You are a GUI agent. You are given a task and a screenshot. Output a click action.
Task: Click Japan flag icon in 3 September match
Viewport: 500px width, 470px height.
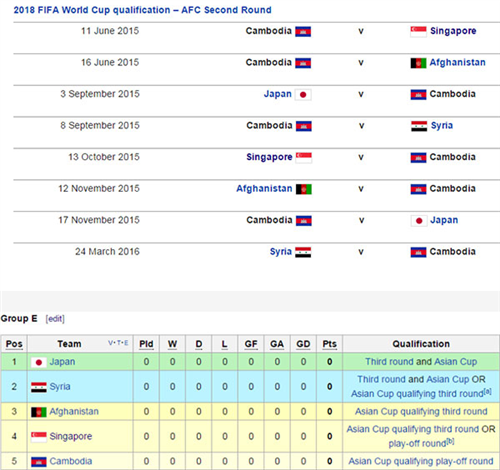303,95
